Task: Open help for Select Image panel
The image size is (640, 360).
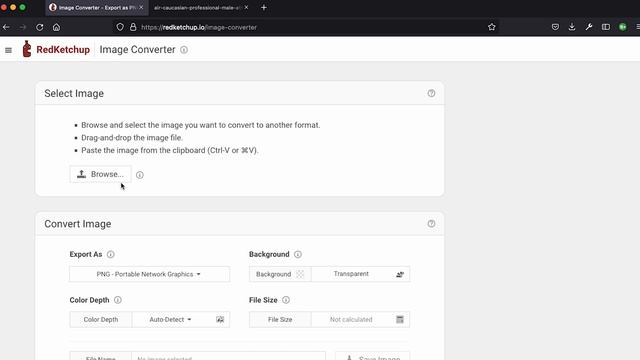Action: click(431, 93)
